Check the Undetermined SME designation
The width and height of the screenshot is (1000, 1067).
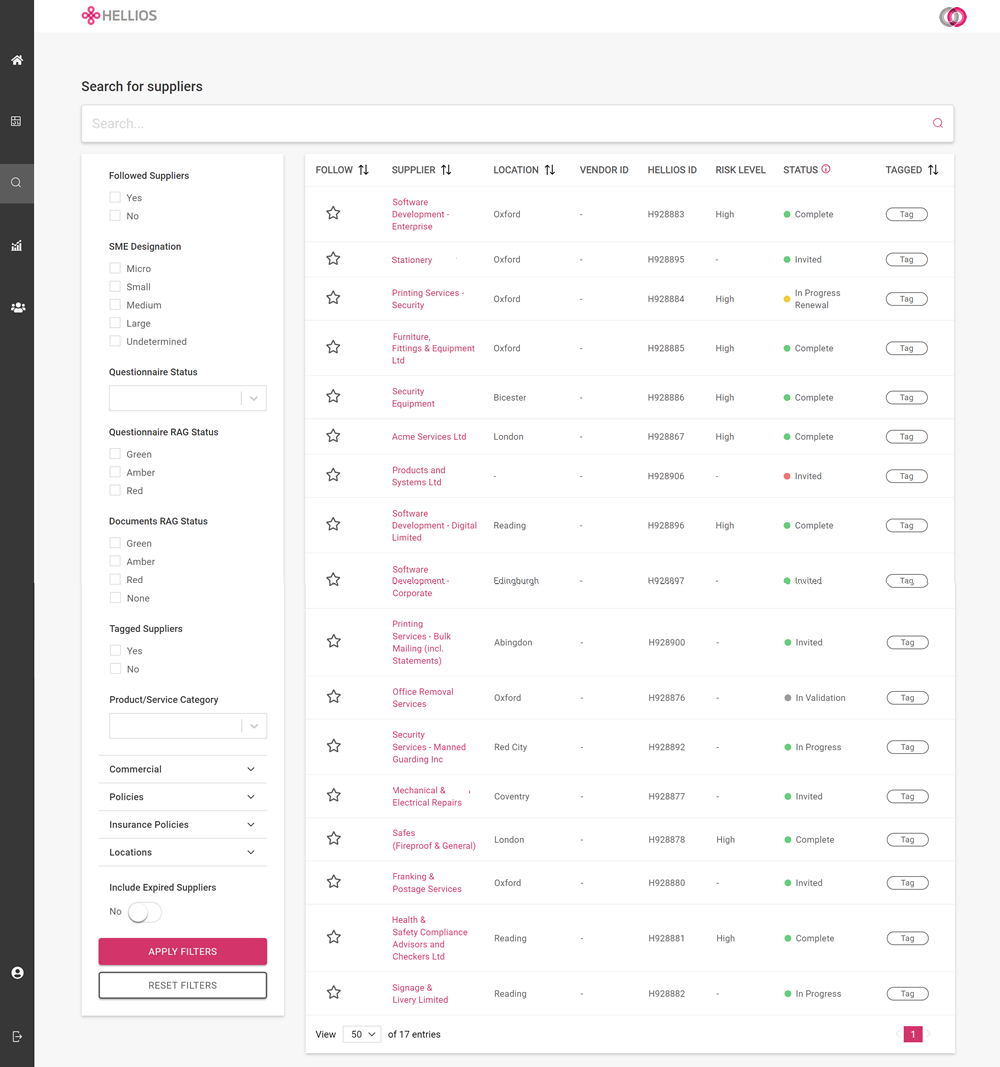click(x=115, y=341)
